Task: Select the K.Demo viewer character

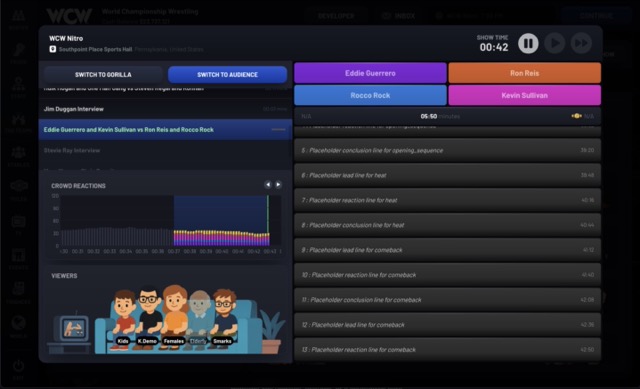Action: (147, 316)
